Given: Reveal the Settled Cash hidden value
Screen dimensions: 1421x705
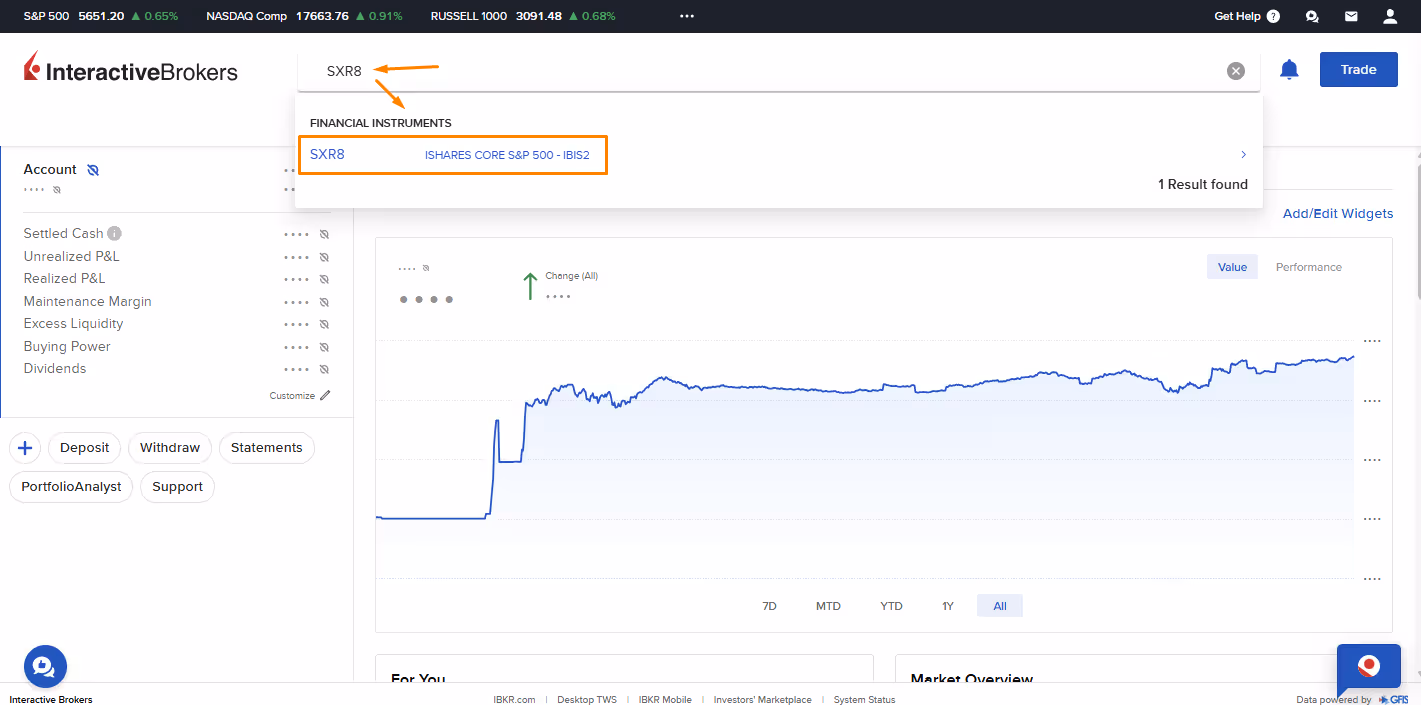Looking at the screenshot, I should (x=324, y=234).
